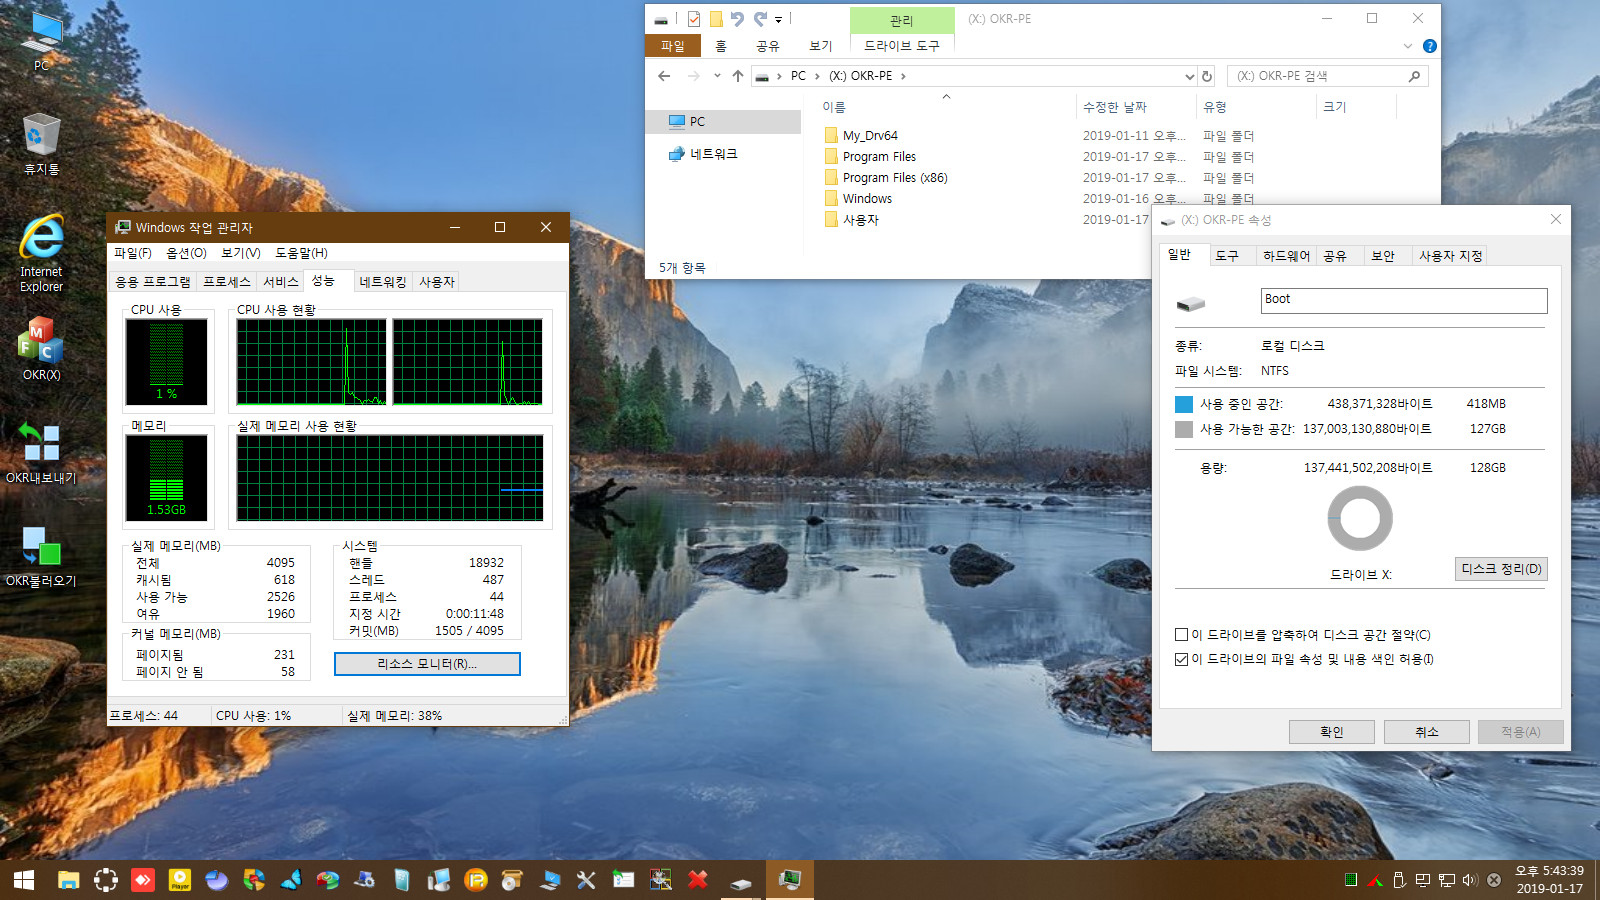The image size is (1600, 900).
Task: Open the OKR내보내기 desktop icon
Action: (41, 452)
